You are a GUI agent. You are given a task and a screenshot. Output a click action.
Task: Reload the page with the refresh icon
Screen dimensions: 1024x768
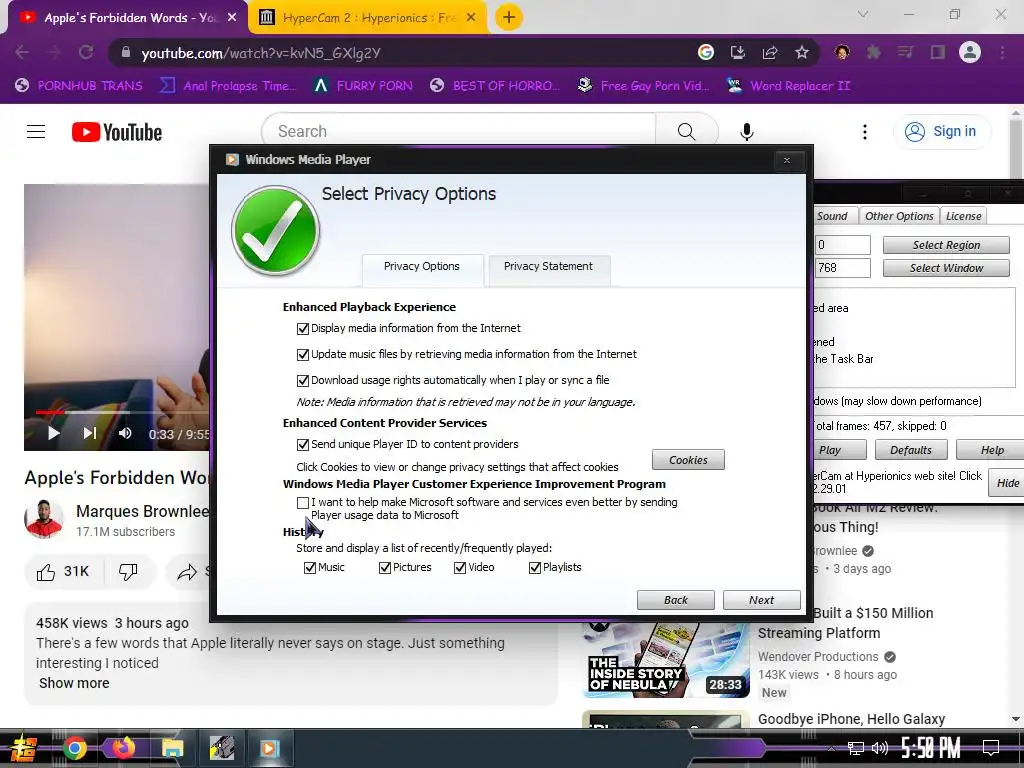click(86, 53)
